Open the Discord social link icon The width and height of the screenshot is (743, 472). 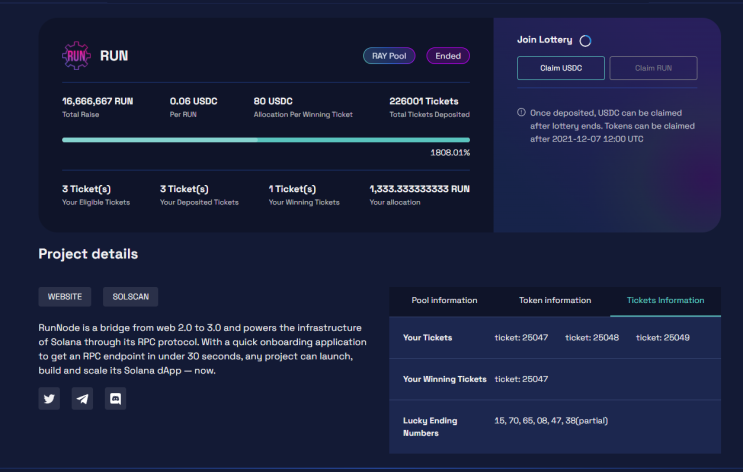pyautogui.click(x=115, y=399)
